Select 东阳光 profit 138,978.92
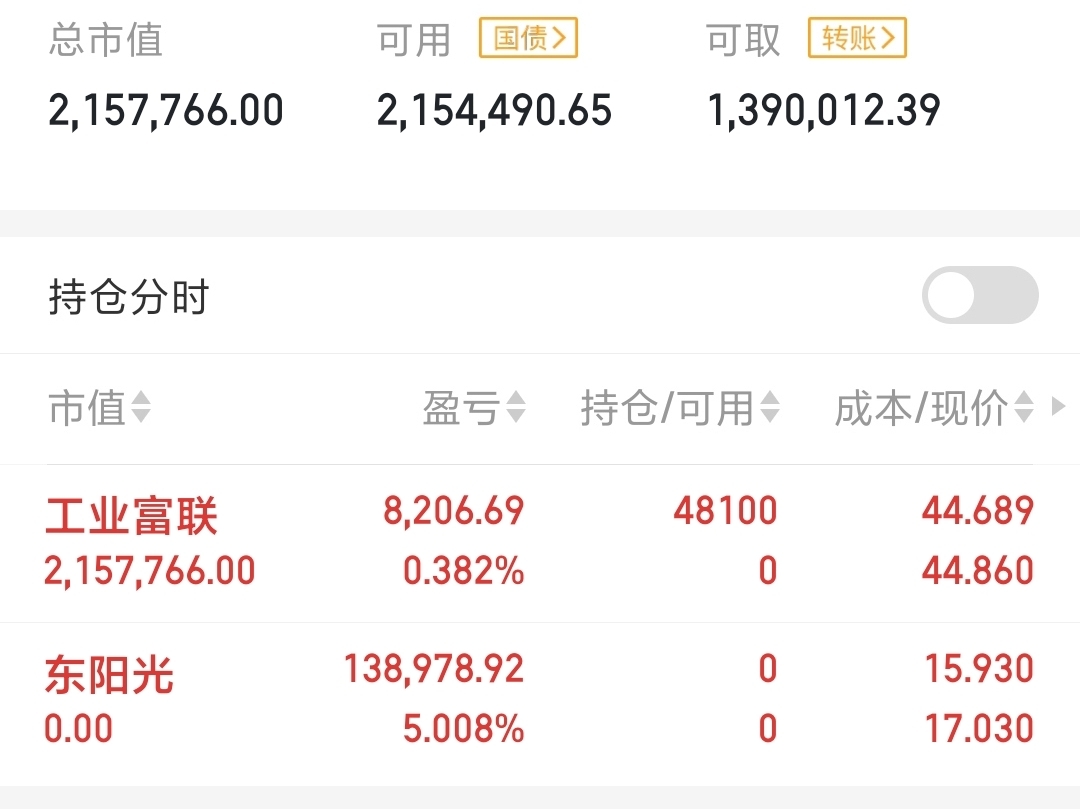This screenshot has height=810, width=1080. [x=434, y=669]
